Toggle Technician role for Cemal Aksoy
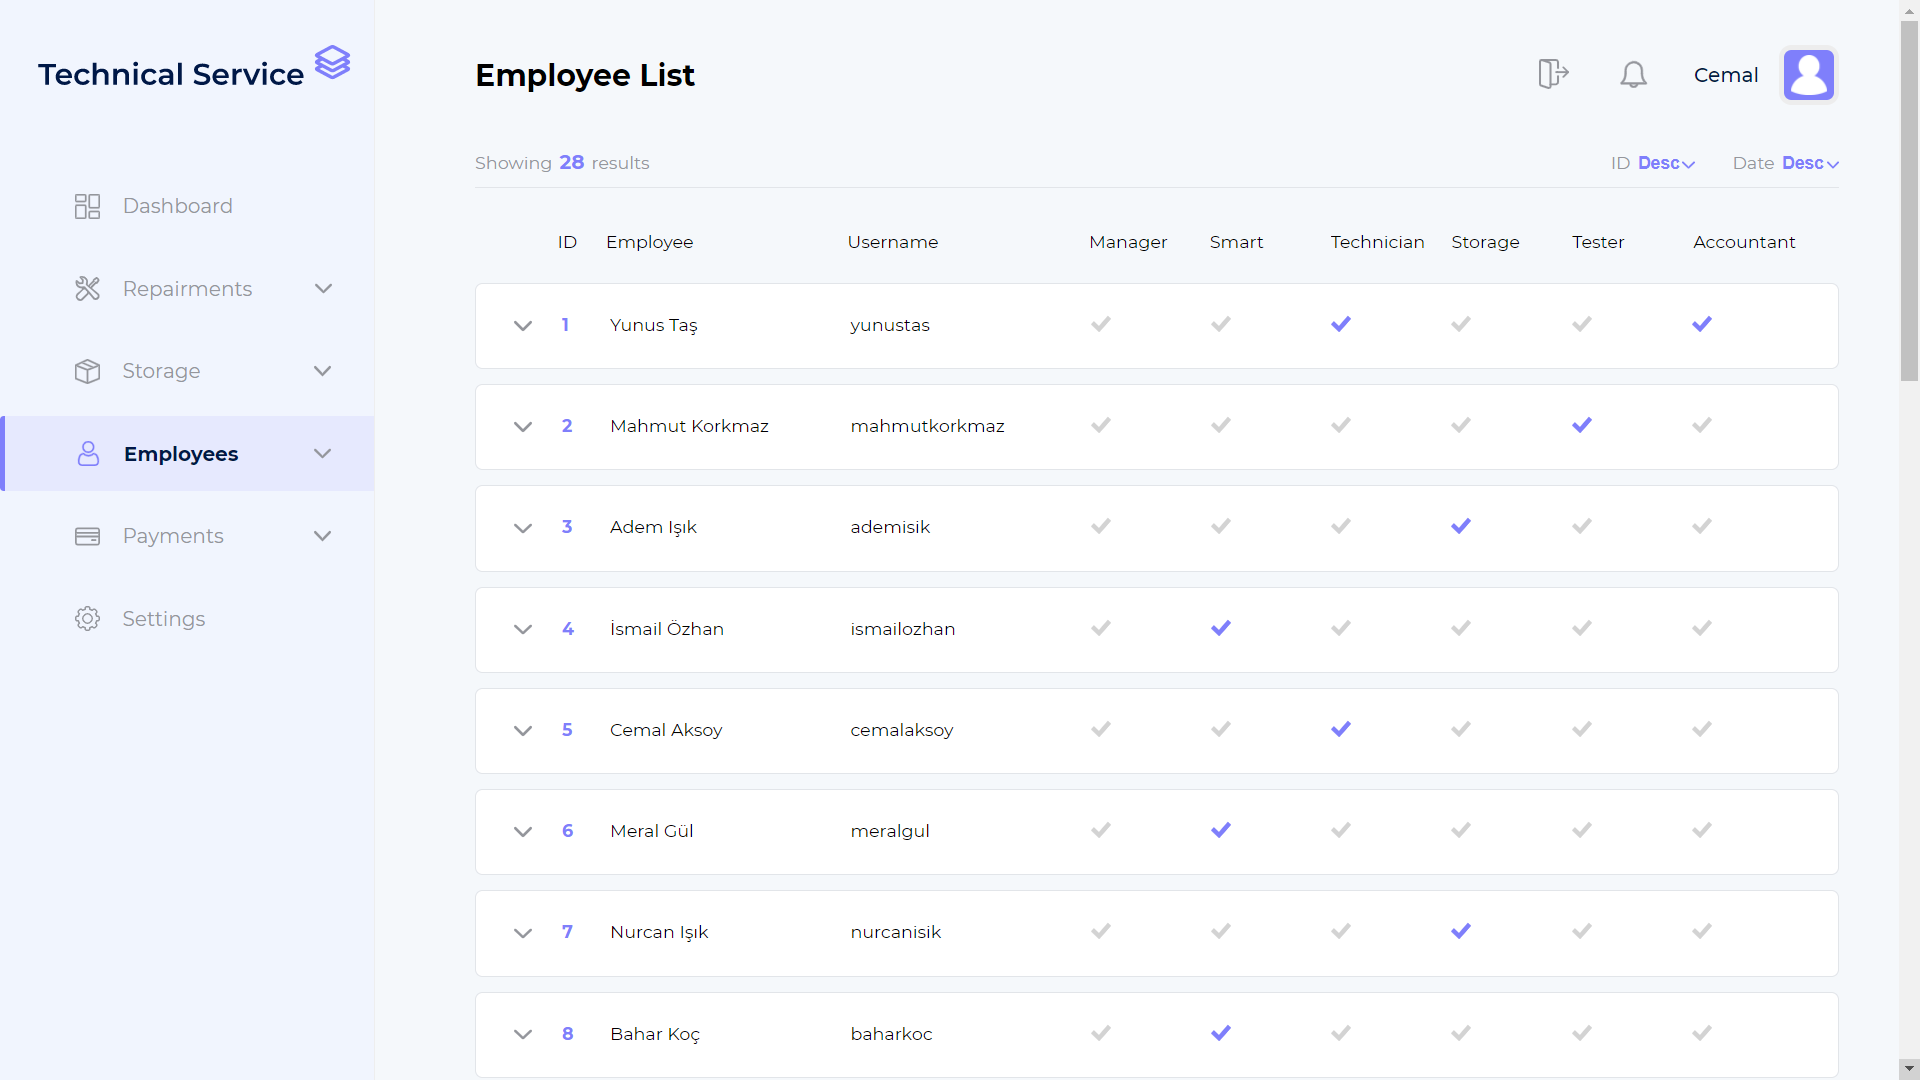Viewport: 1920px width, 1080px height. 1341,729
